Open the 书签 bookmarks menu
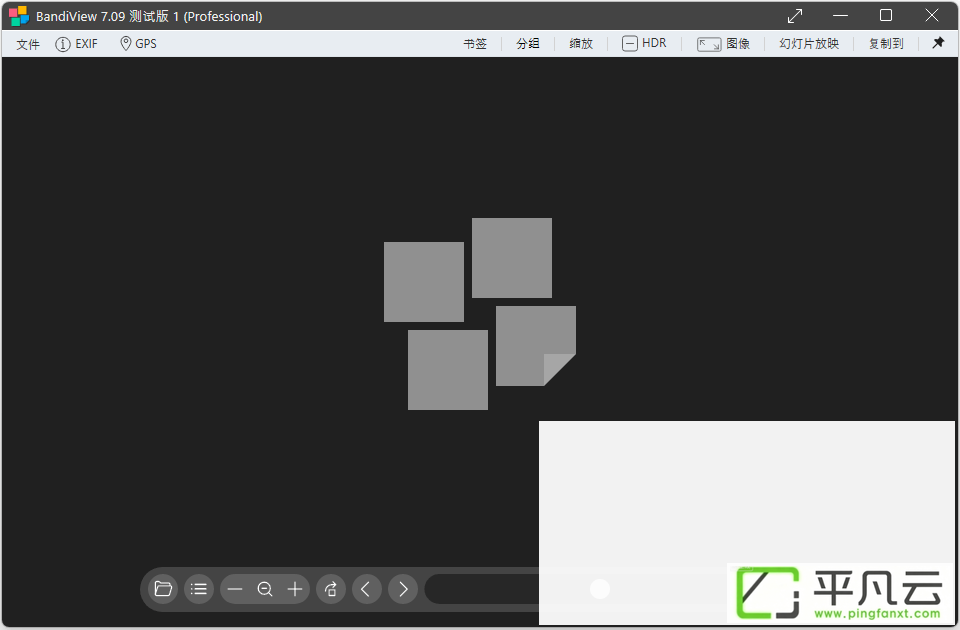 (475, 43)
